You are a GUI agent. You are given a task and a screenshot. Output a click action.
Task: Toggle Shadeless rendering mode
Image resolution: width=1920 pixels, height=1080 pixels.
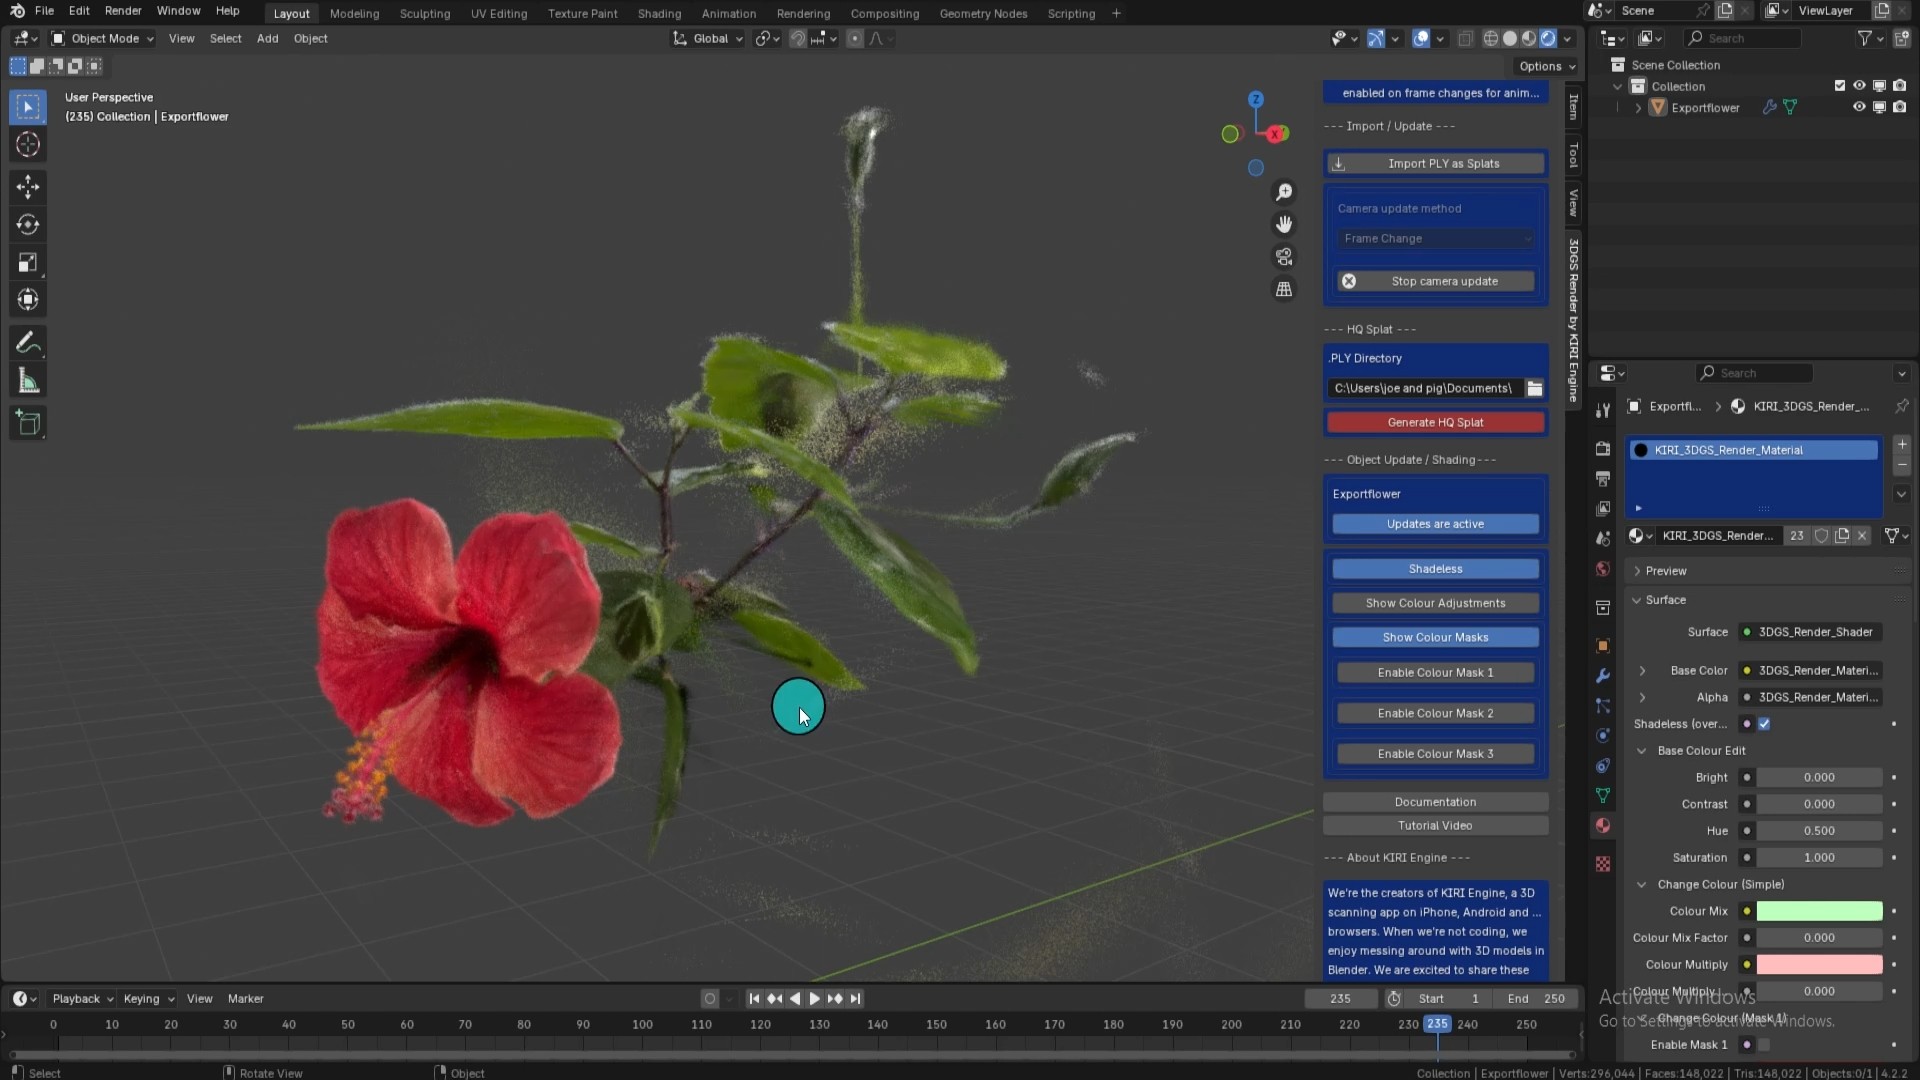[x=1435, y=567]
